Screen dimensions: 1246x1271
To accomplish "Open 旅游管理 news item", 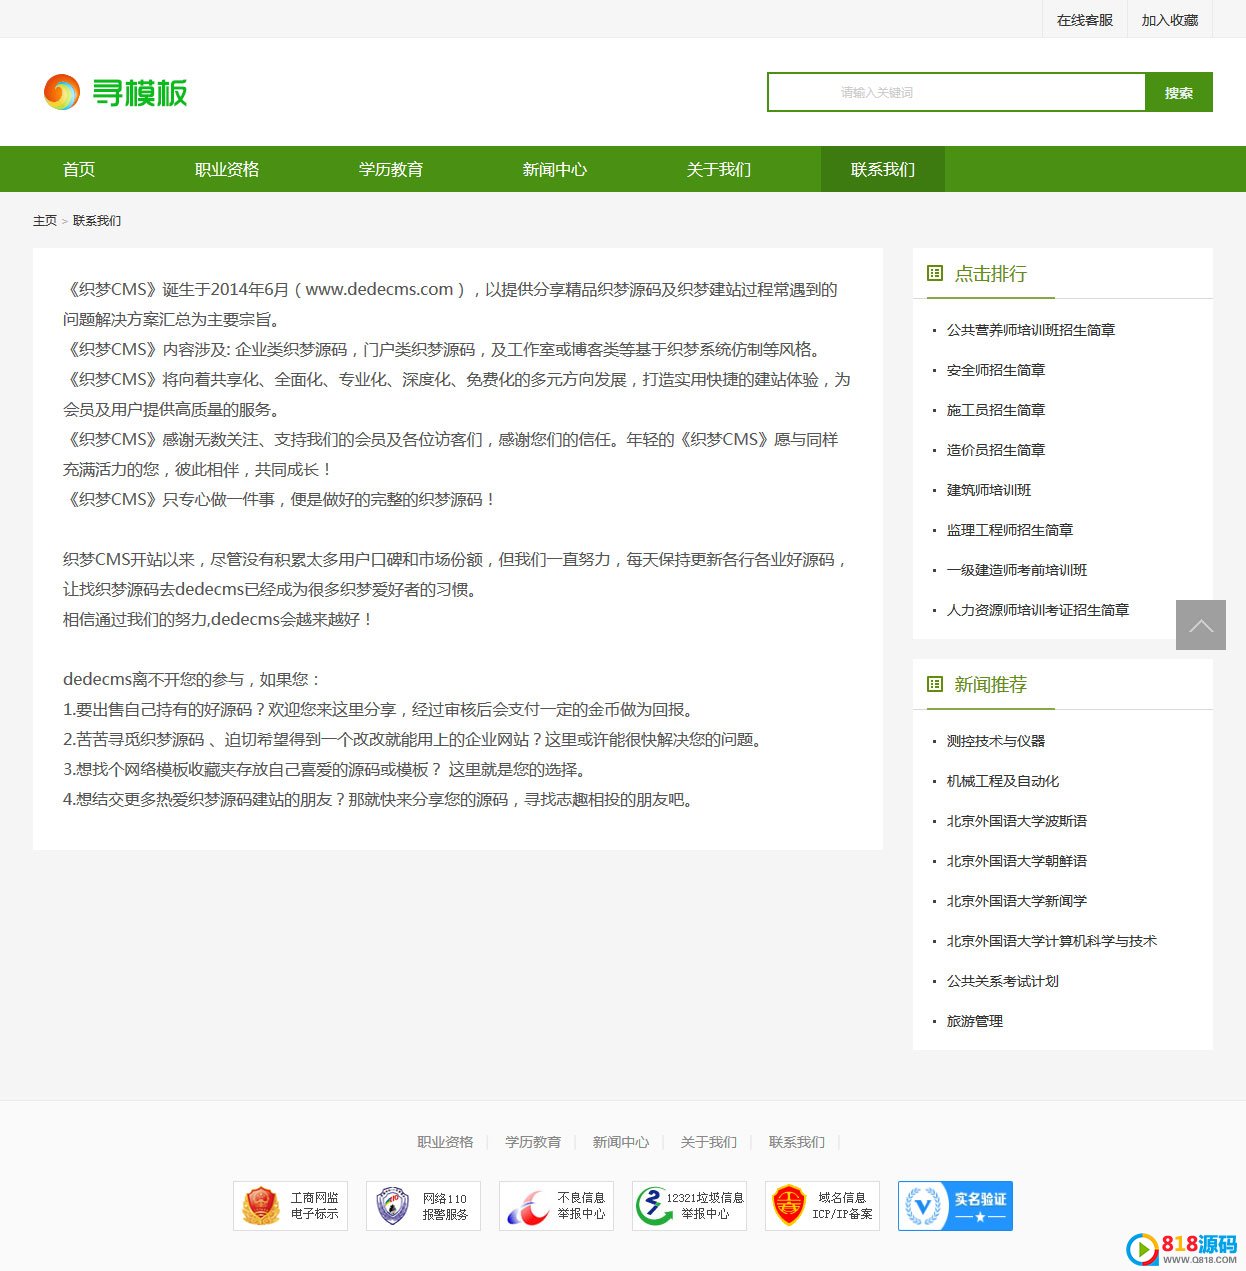I will [975, 1021].
